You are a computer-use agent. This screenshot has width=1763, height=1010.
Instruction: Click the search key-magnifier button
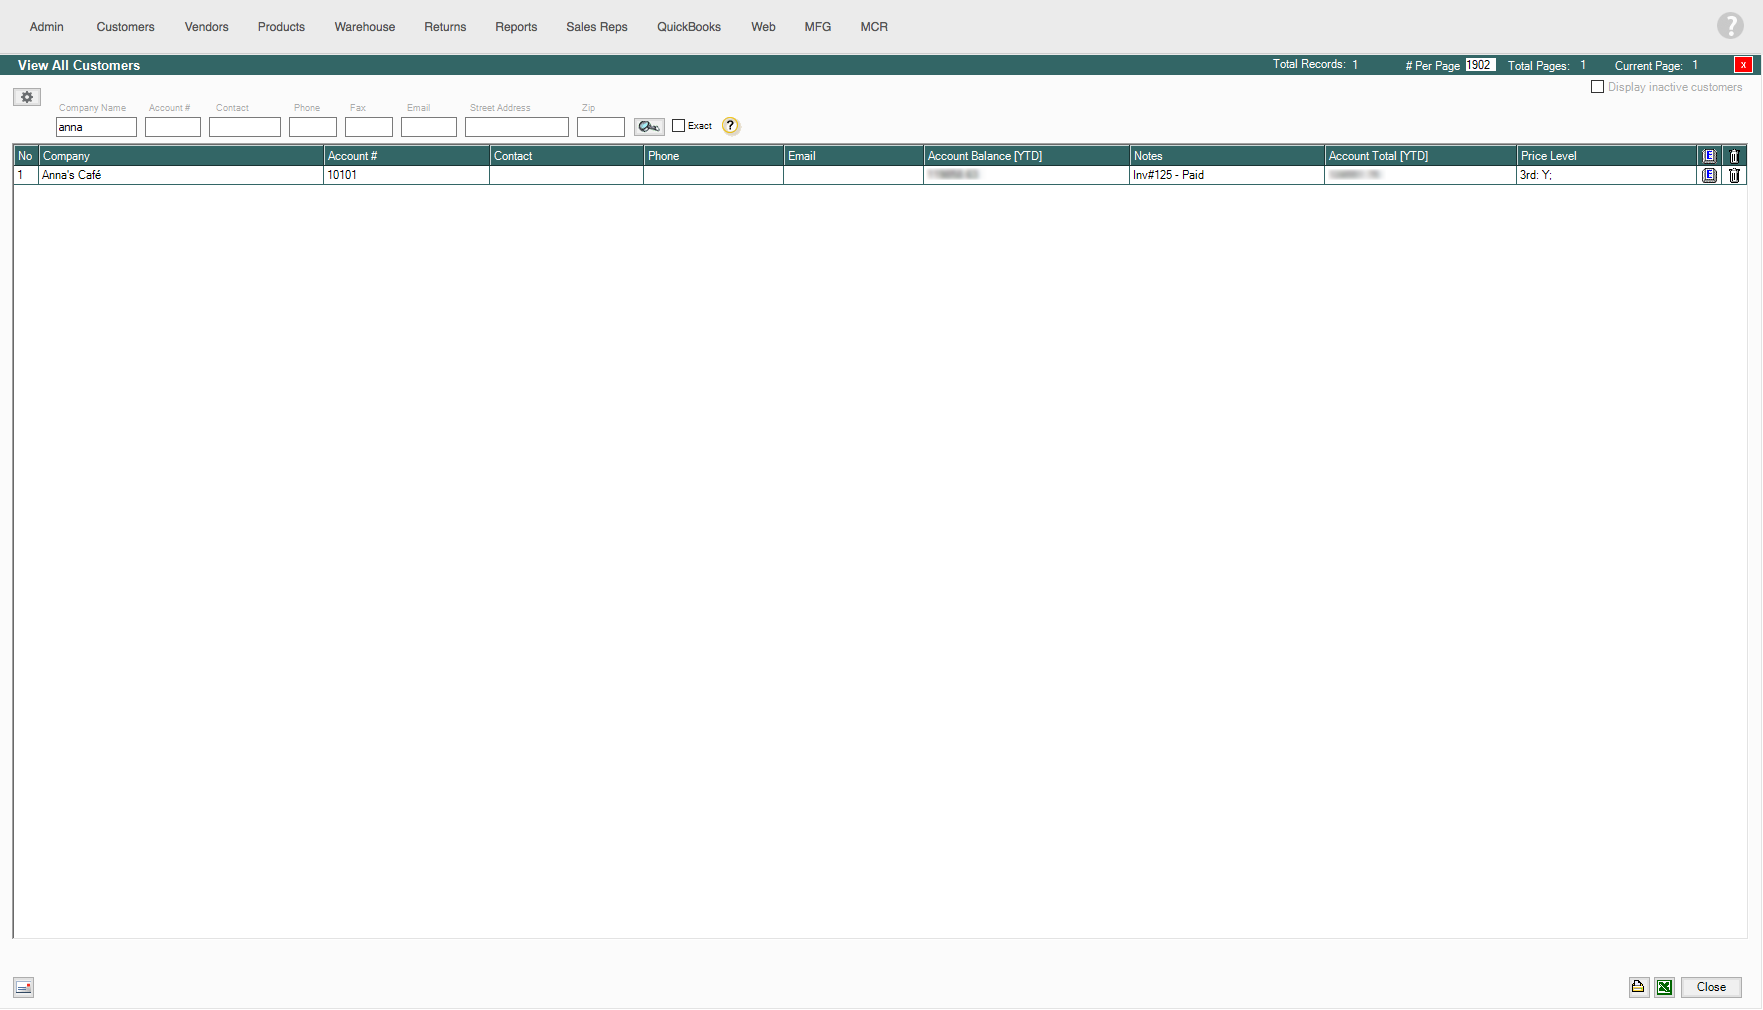649,127
